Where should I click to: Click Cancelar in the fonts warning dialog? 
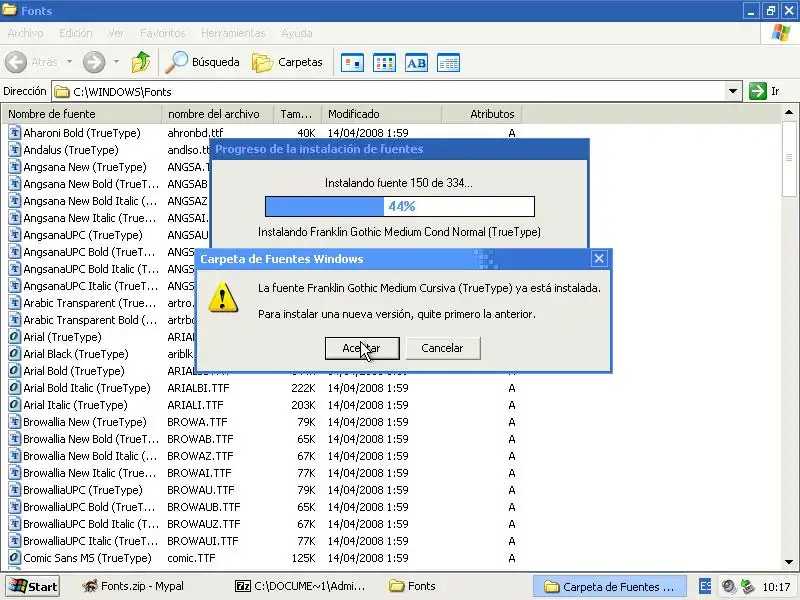[x=442, y=348]
